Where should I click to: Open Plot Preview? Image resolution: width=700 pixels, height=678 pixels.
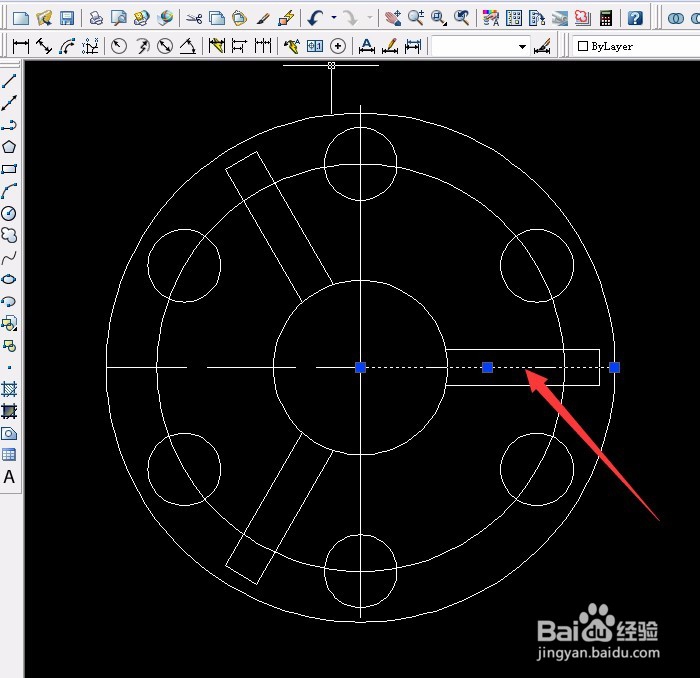click(119, 18)
